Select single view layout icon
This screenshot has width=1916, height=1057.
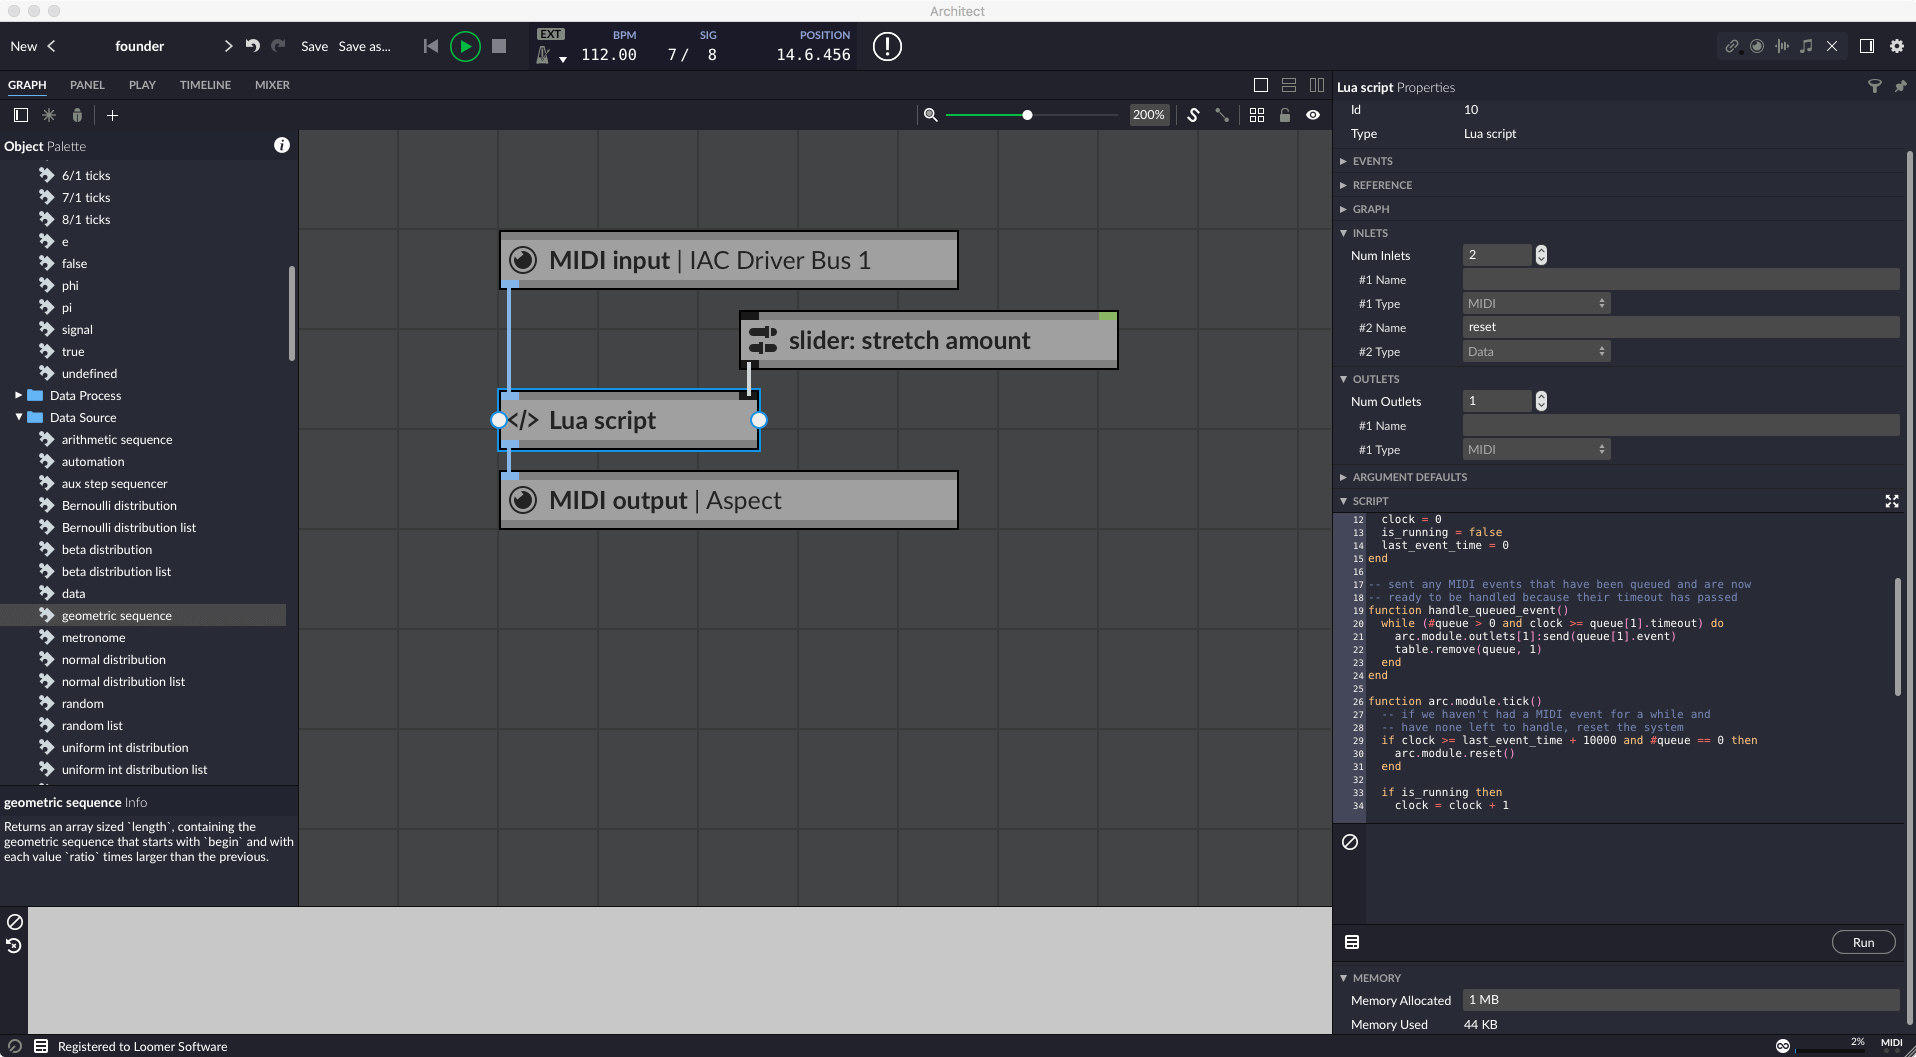click(1261, 85)
